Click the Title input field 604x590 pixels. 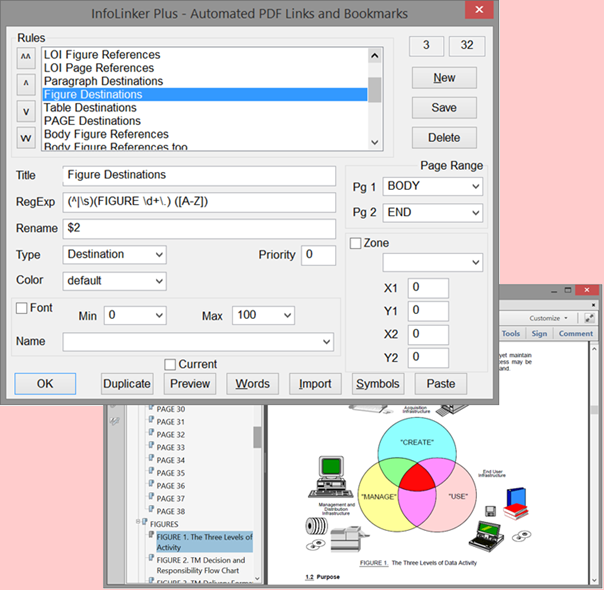coord(199,176)
